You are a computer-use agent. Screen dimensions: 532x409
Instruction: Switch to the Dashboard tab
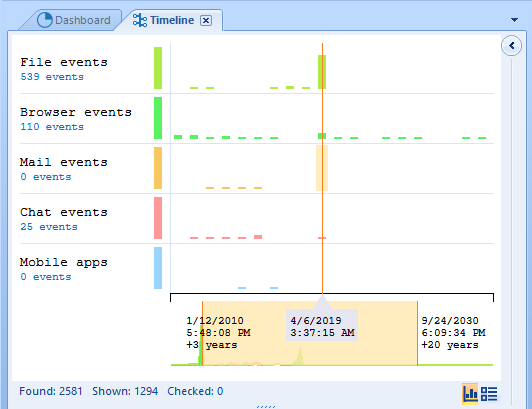74,20
